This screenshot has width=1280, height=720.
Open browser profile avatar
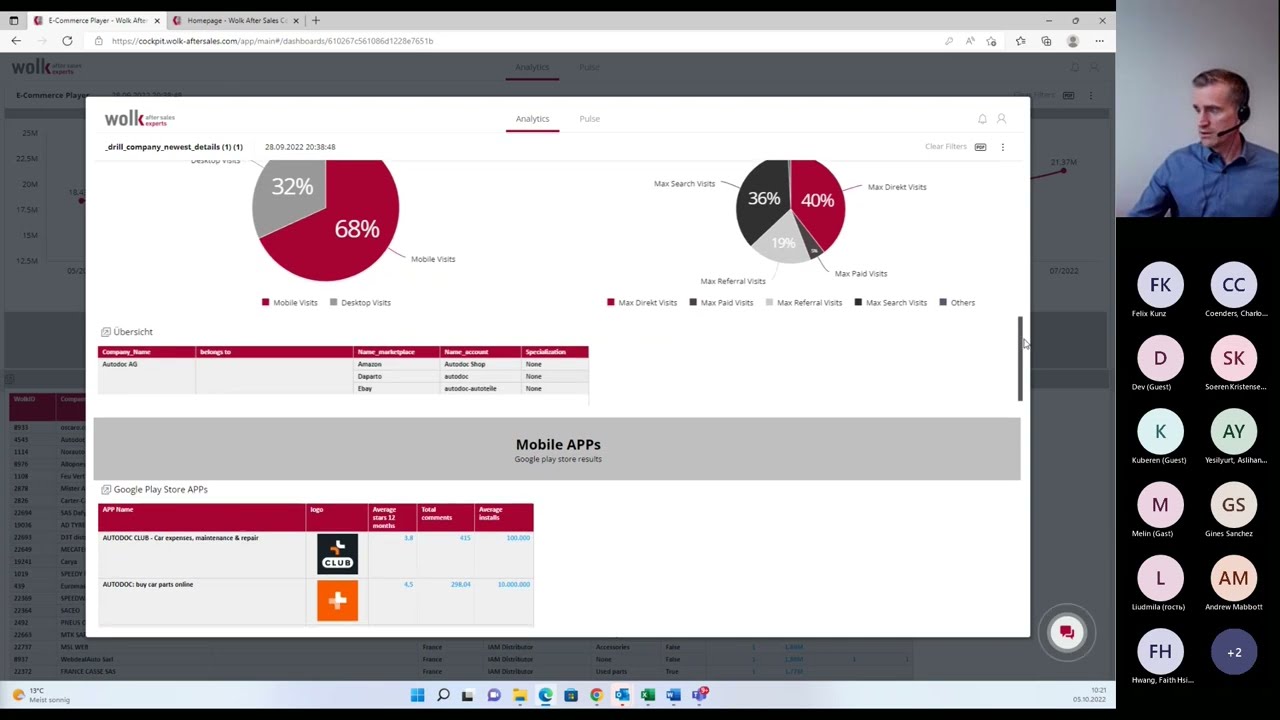tap(1073, 41)
